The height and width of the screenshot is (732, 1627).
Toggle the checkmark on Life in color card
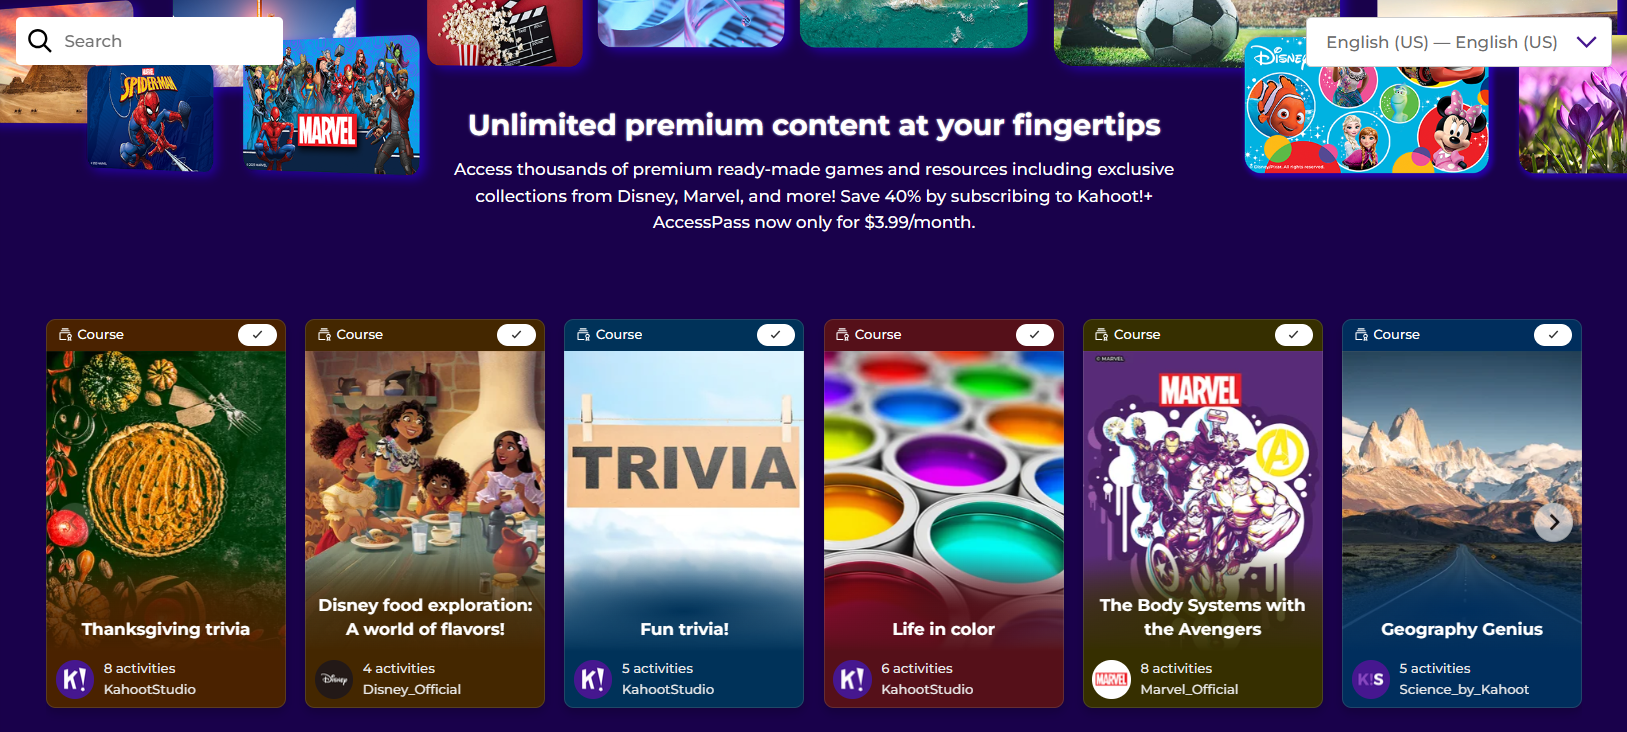[1034, 335]
